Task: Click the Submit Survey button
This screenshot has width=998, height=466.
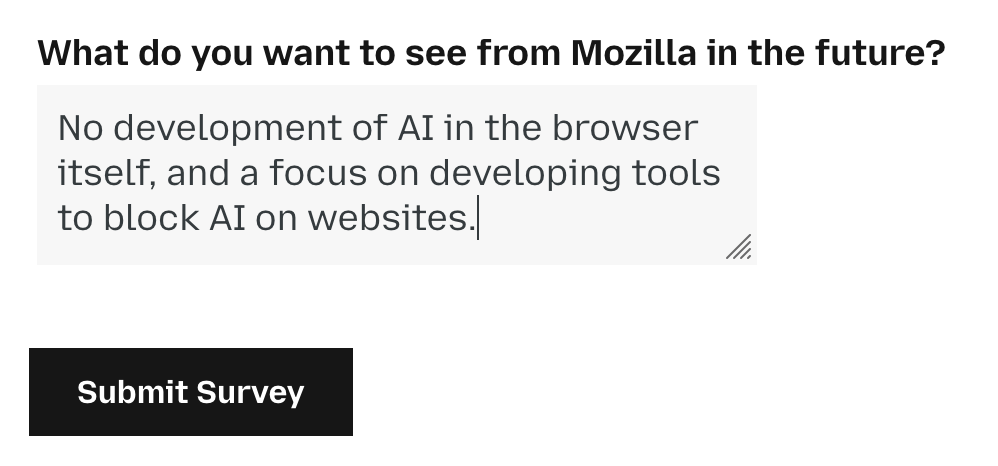Action: tap(190, 392)
